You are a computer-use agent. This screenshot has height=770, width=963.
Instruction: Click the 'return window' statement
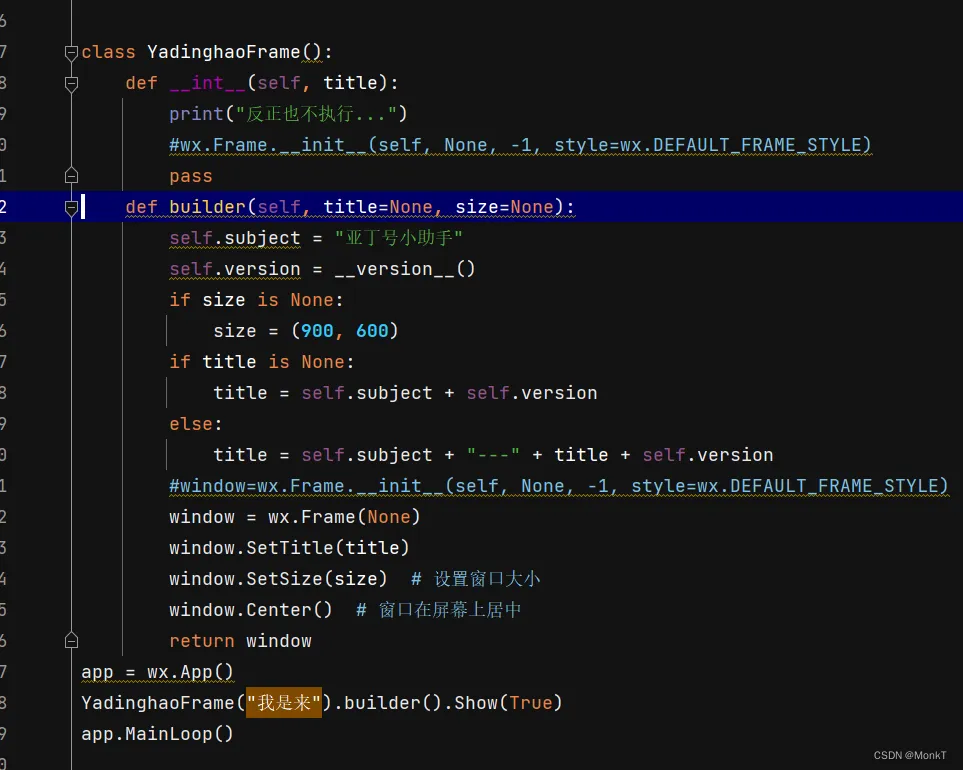click(x=240, y=641)
